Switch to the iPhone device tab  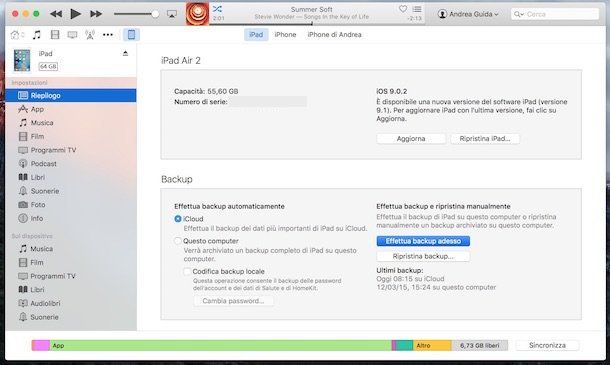pos(285,35)
